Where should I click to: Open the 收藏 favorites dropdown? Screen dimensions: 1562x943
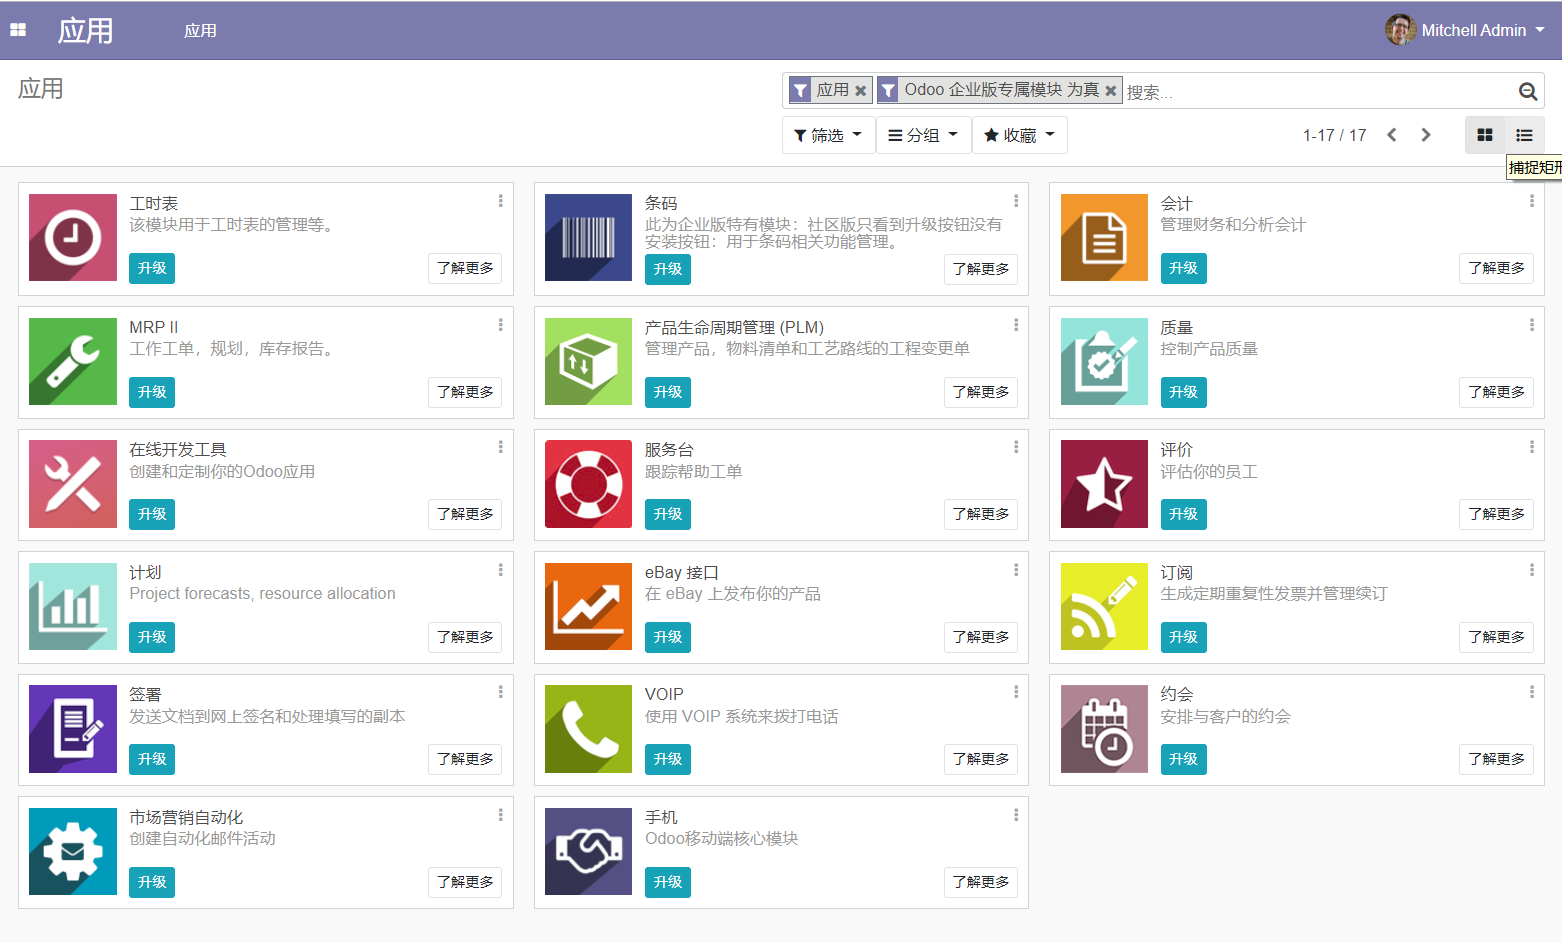click(x=1019, y=135)
